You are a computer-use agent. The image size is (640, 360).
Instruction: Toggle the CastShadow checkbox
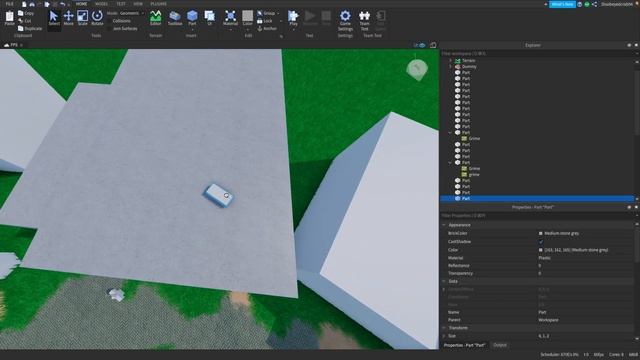[x=541, y=242]
